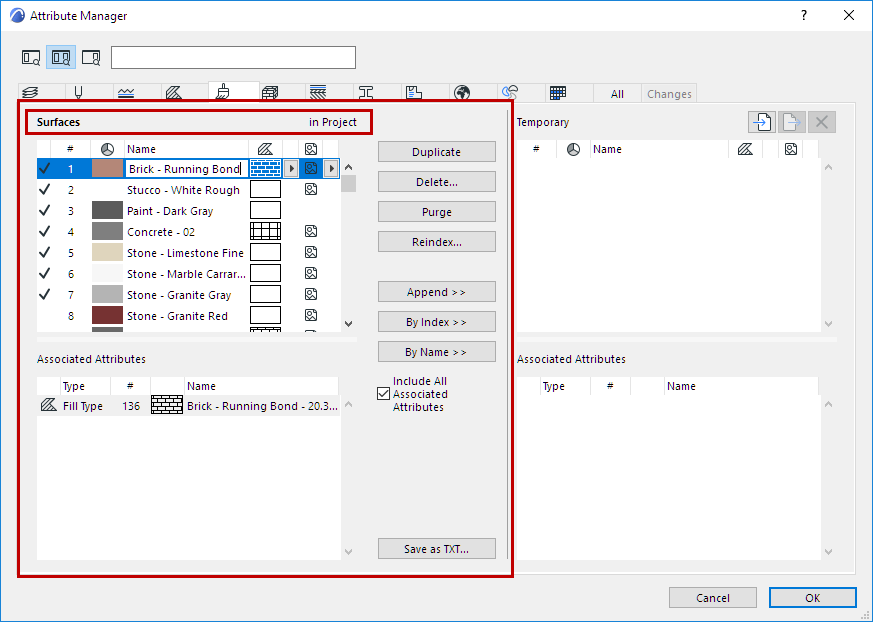Choose the highlighted middle search-mode icon
The height and width of the screenshot is (622, 873).
coord(61,57)
